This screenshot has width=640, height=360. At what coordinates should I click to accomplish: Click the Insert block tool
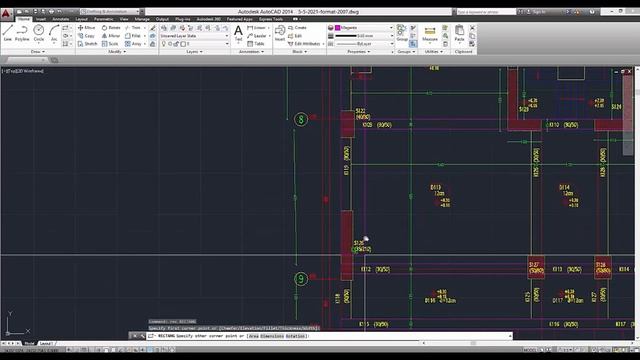(x=280, y=33)
